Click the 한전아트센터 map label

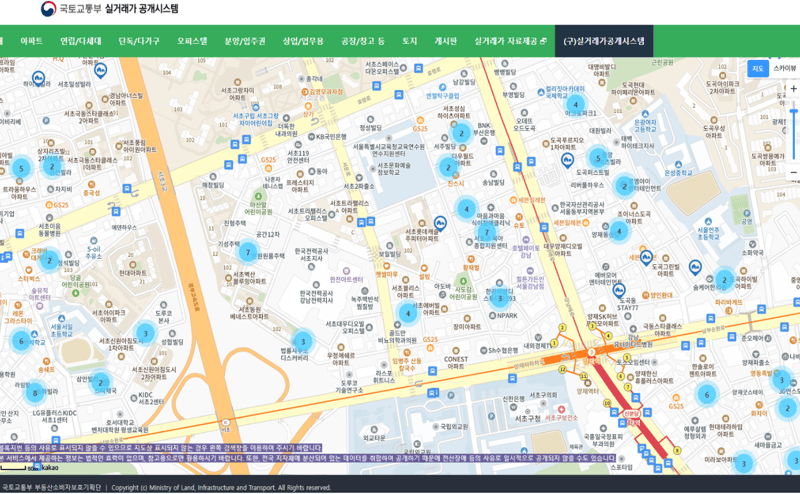[x=346, y=279]
